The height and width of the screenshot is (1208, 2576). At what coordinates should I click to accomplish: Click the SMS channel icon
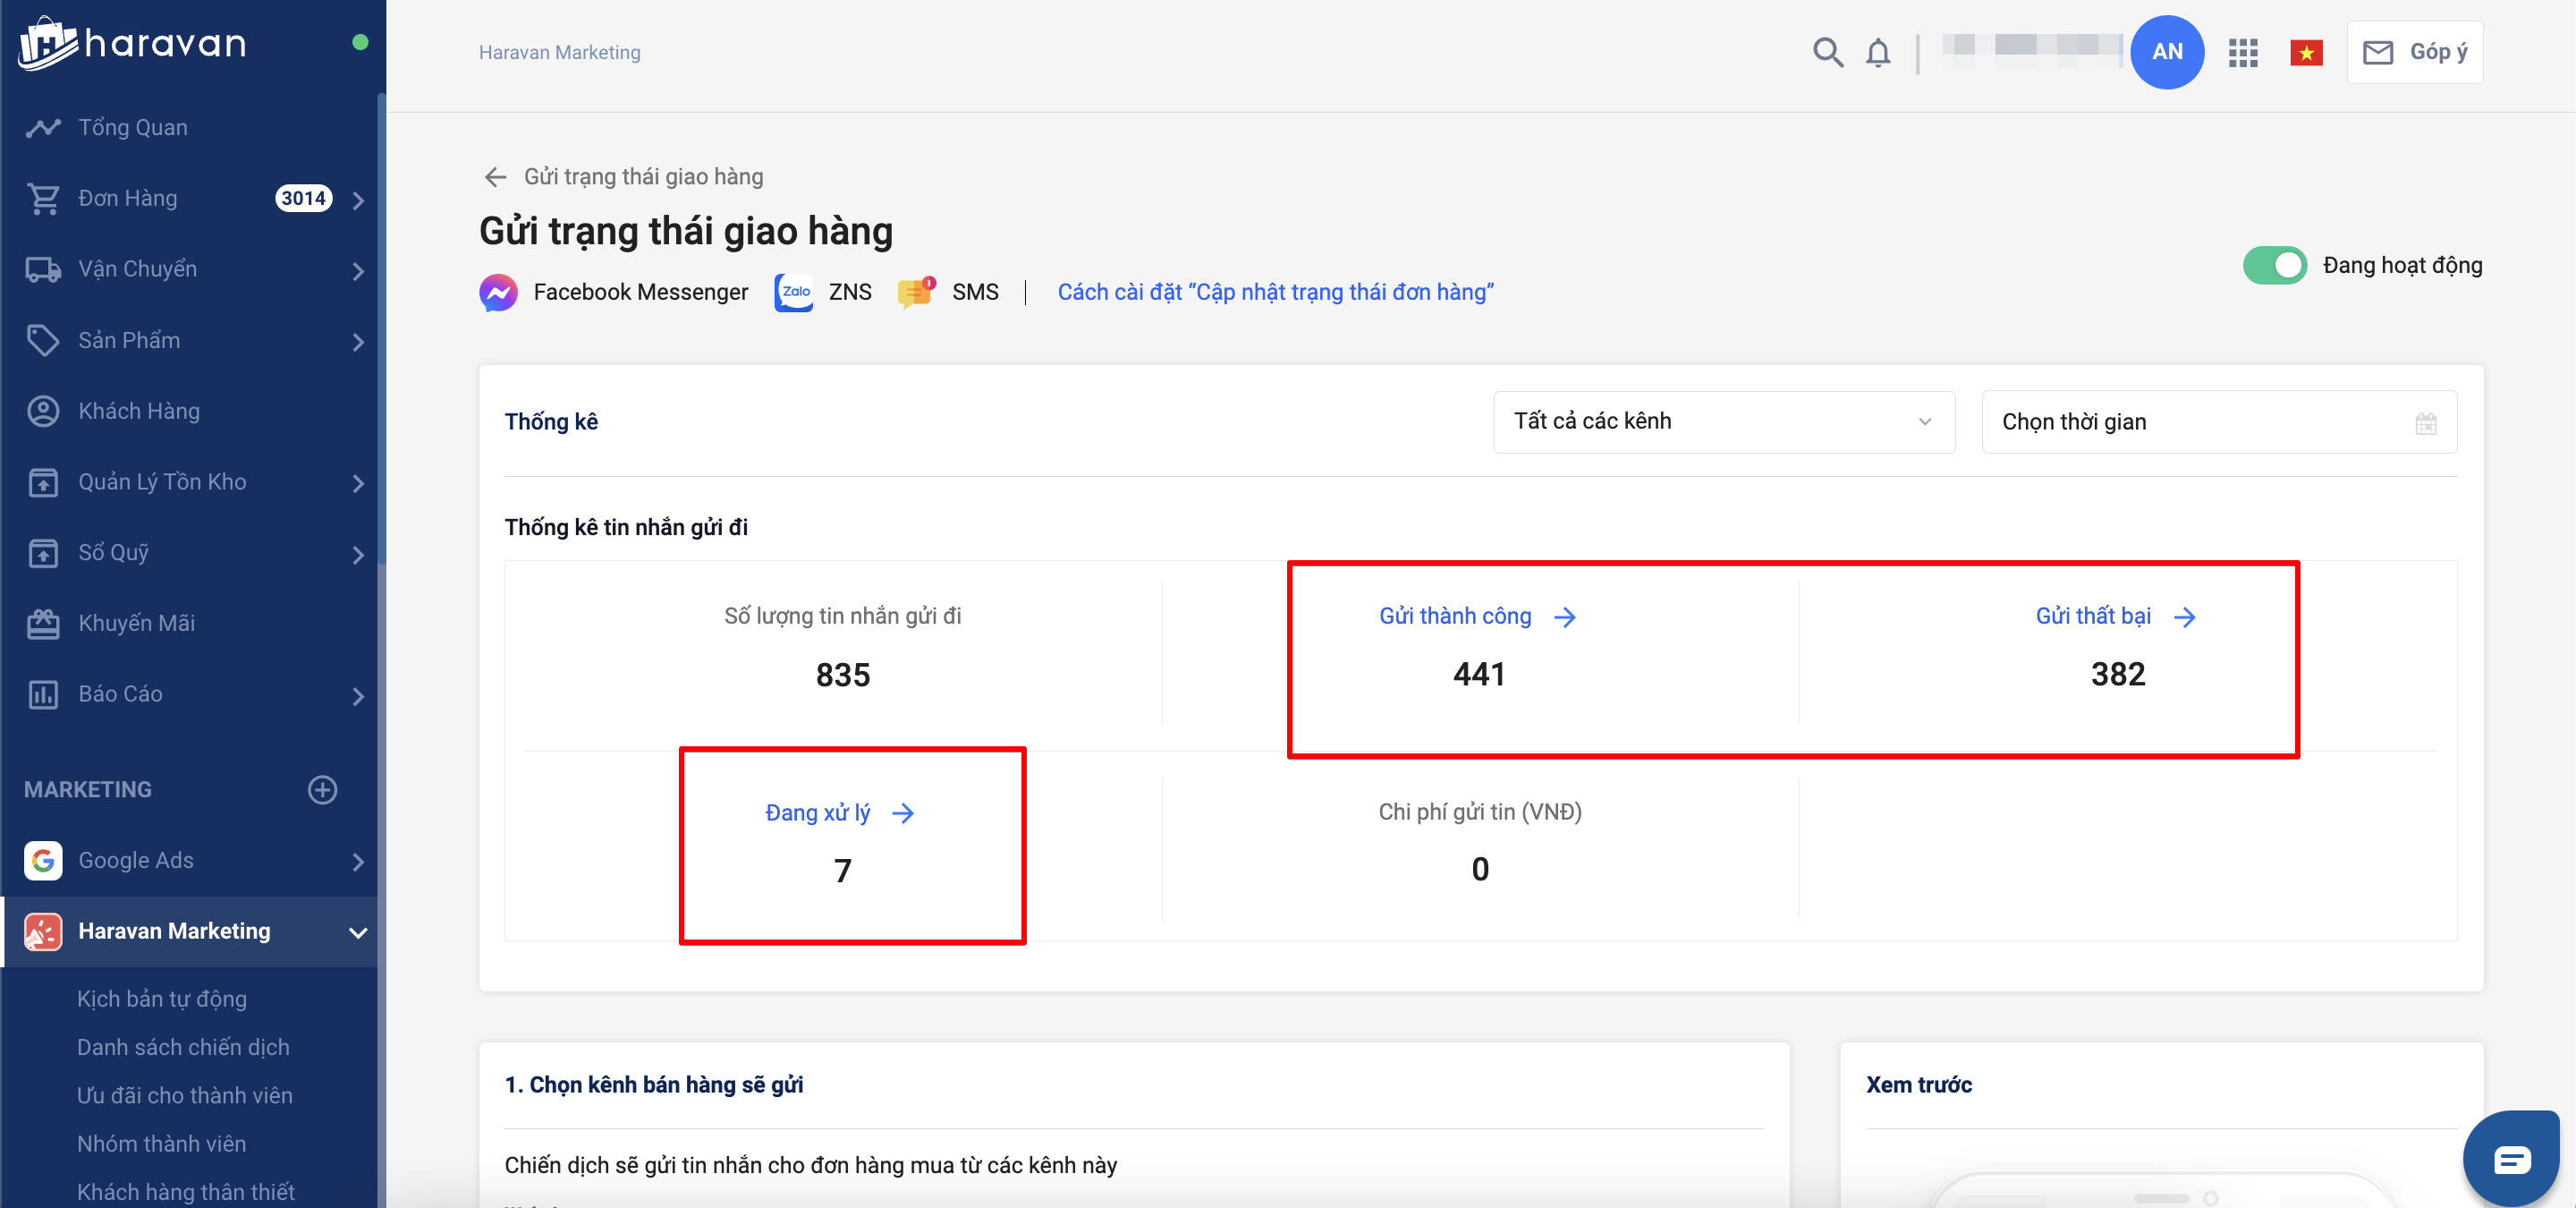(916, 292)
